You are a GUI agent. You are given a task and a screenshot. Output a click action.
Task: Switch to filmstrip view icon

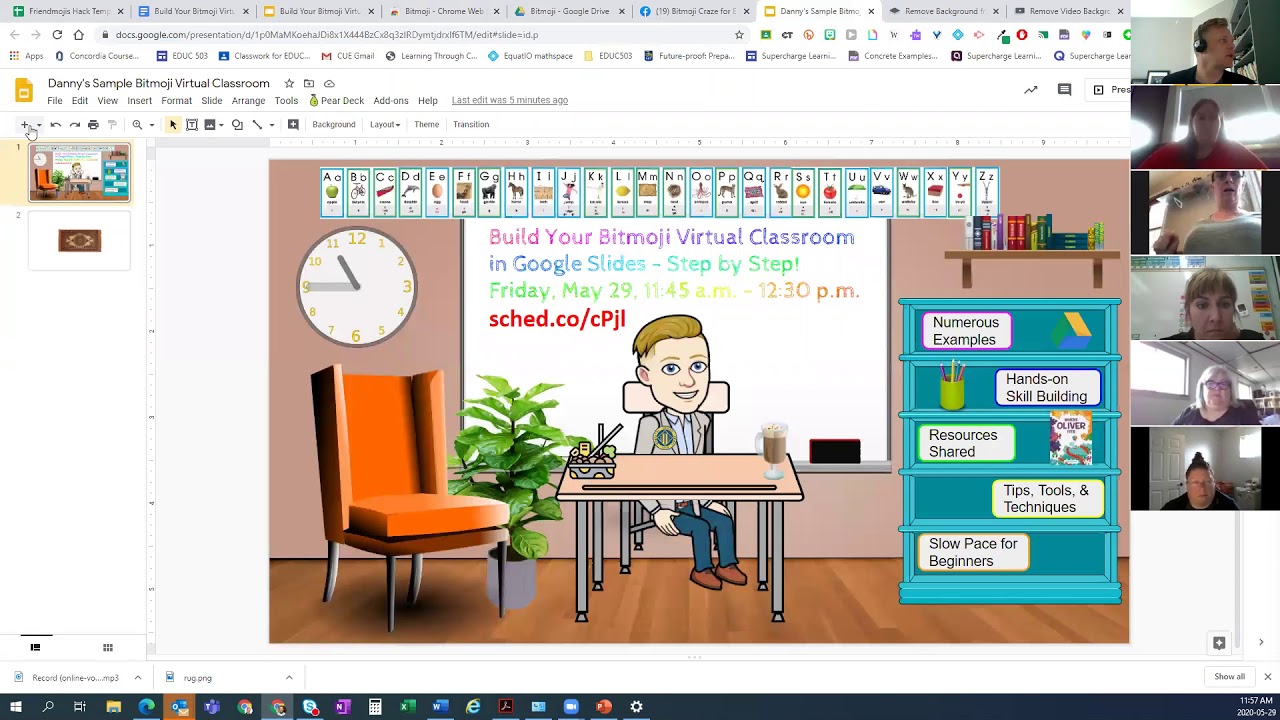pos(35,647)
